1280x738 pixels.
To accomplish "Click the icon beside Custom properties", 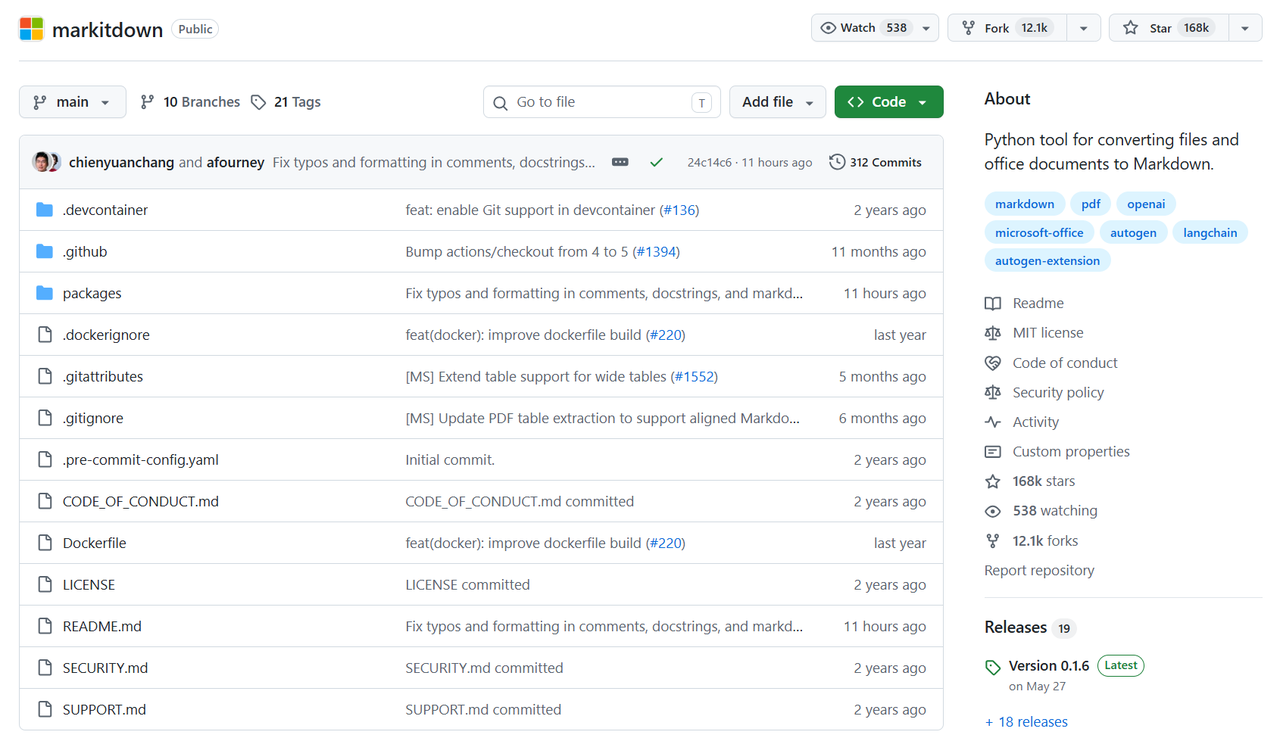I will (x=993, y=452).
